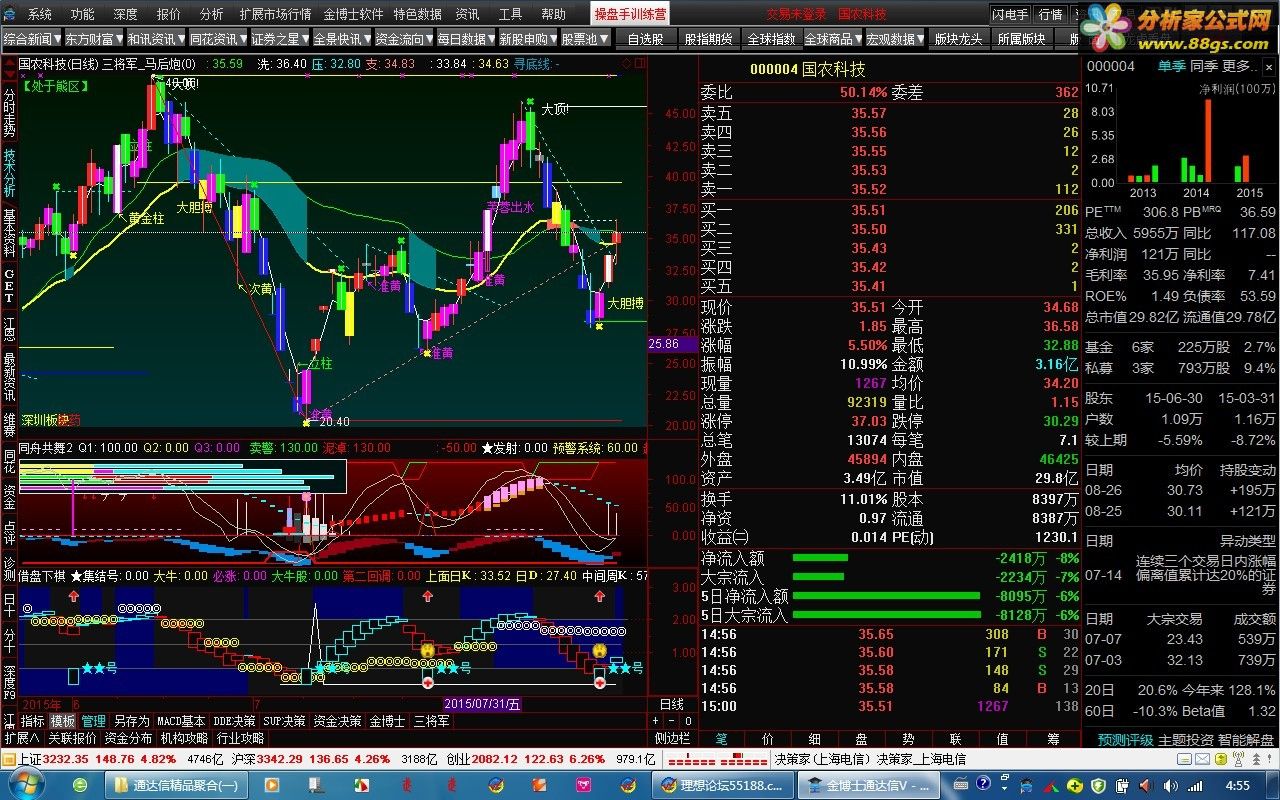This screenshot has height=800, width=1280.
Task: Open the 特色数据 menu
Action: (x=417, y=14)
